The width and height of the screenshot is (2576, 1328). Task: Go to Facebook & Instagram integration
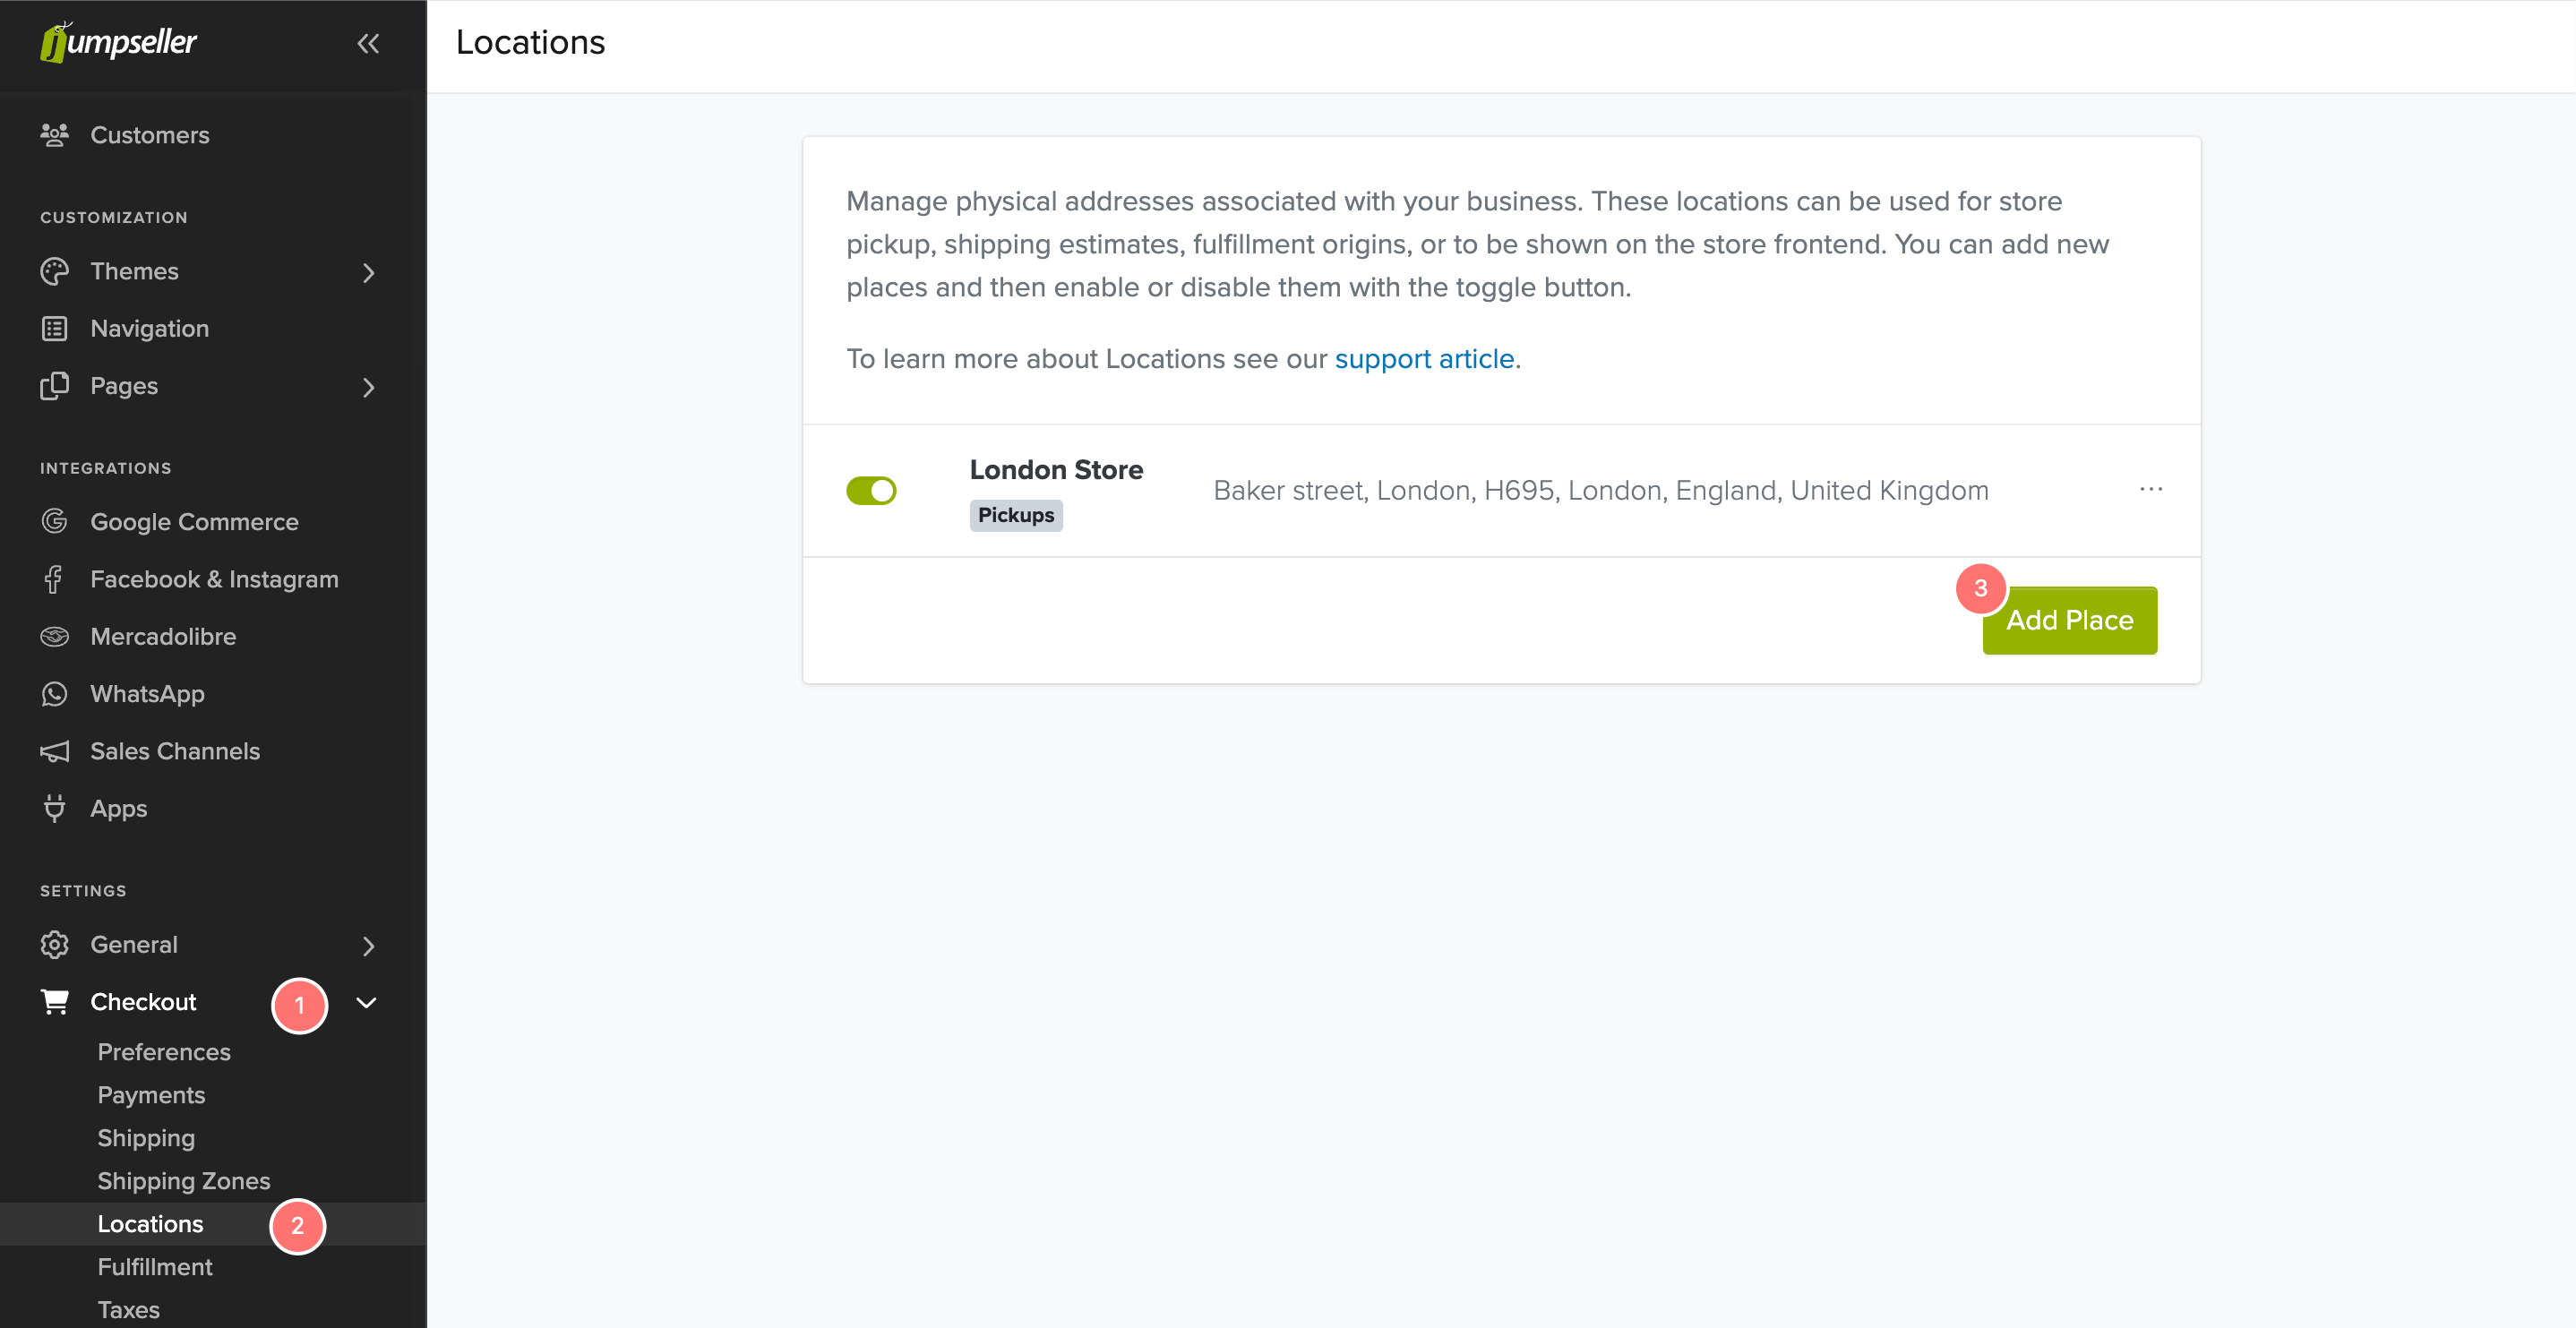[x=214, y=579]
